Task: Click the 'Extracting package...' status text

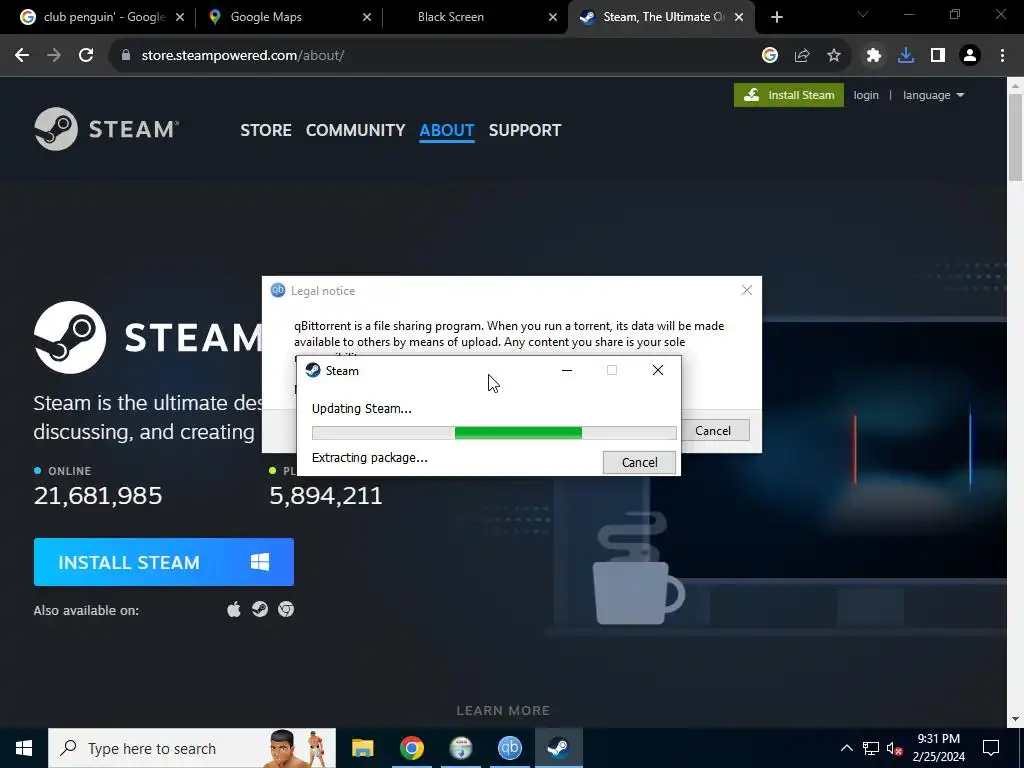Action: click(370, 458)
